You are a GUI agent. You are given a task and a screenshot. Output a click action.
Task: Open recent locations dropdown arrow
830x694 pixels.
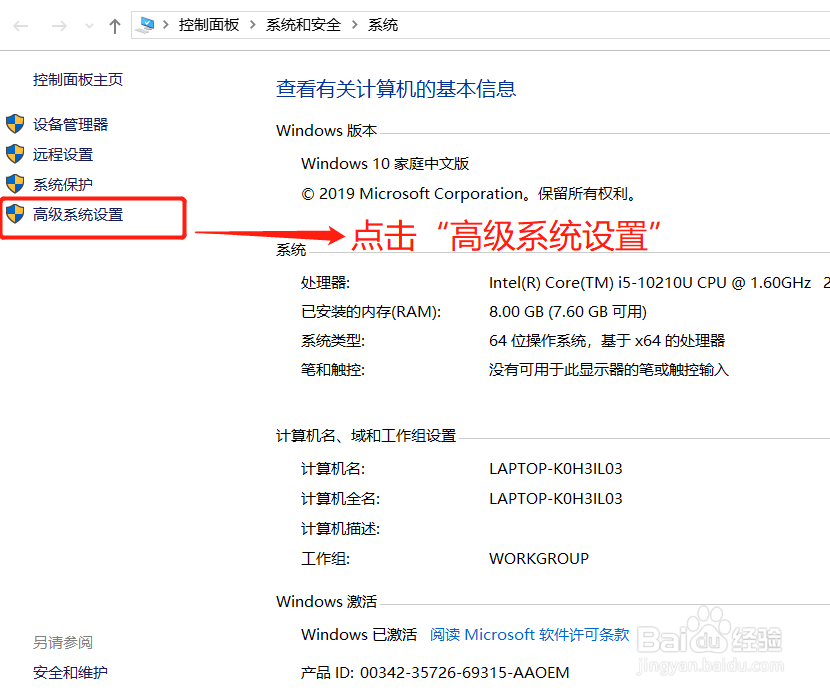click(89, 25)
